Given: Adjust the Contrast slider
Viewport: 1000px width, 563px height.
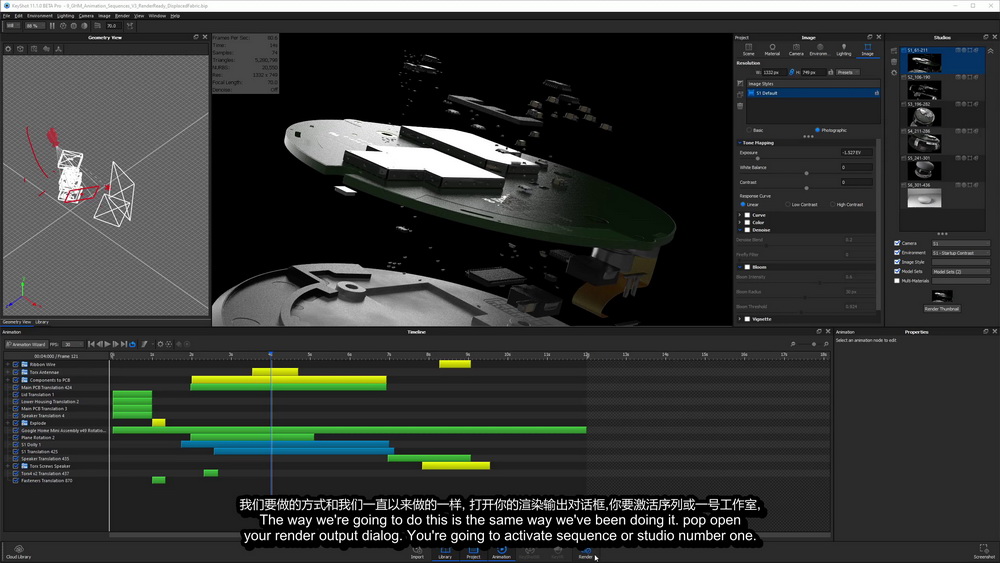Looking at the screenshot, I should [807, 187].
